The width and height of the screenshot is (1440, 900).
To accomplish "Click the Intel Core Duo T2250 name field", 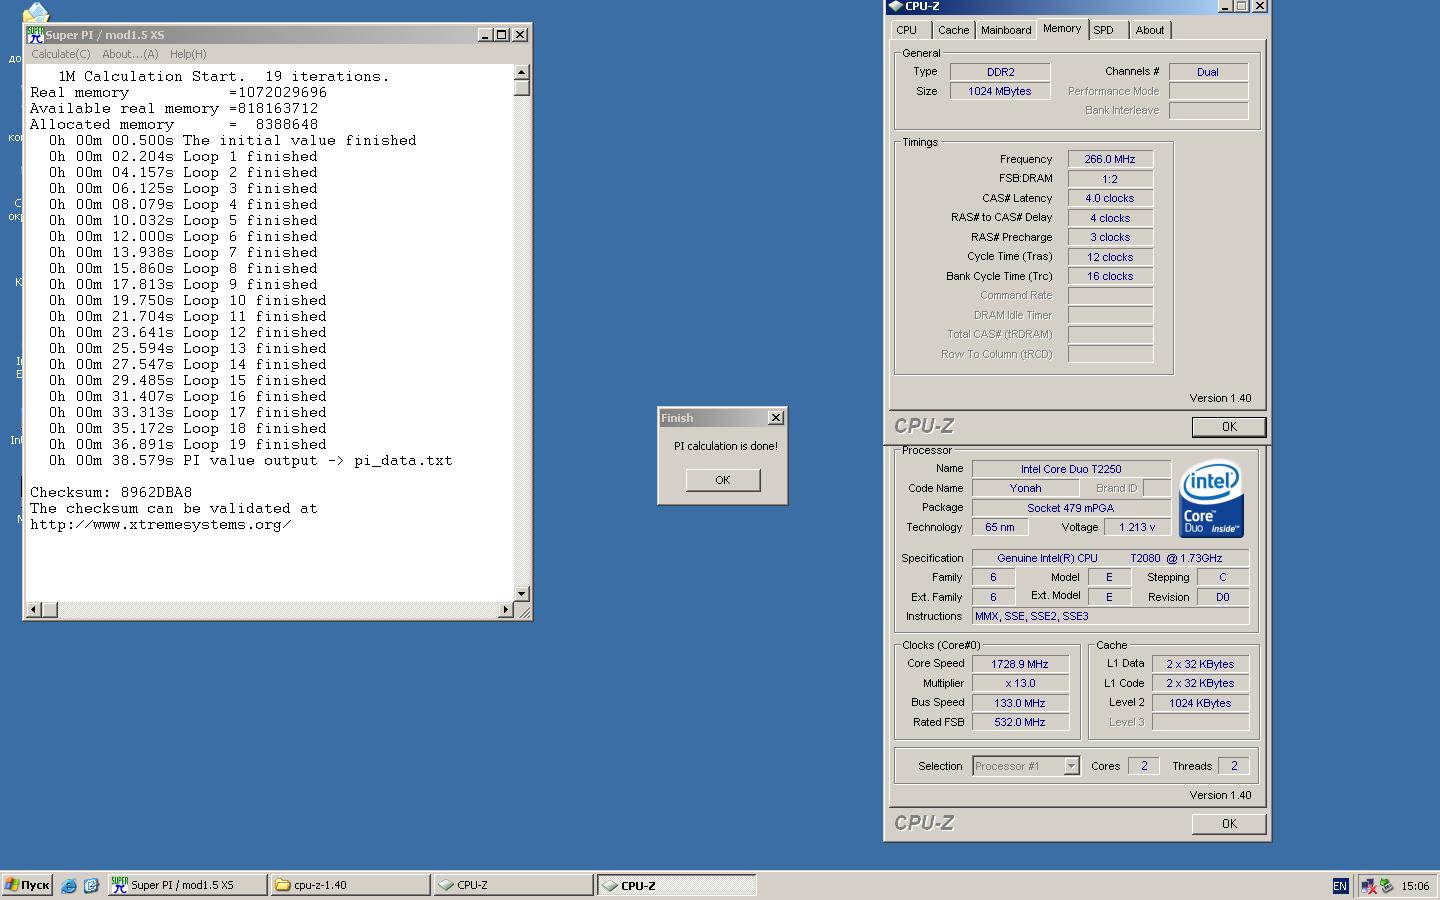I will tap(1071, 469).
